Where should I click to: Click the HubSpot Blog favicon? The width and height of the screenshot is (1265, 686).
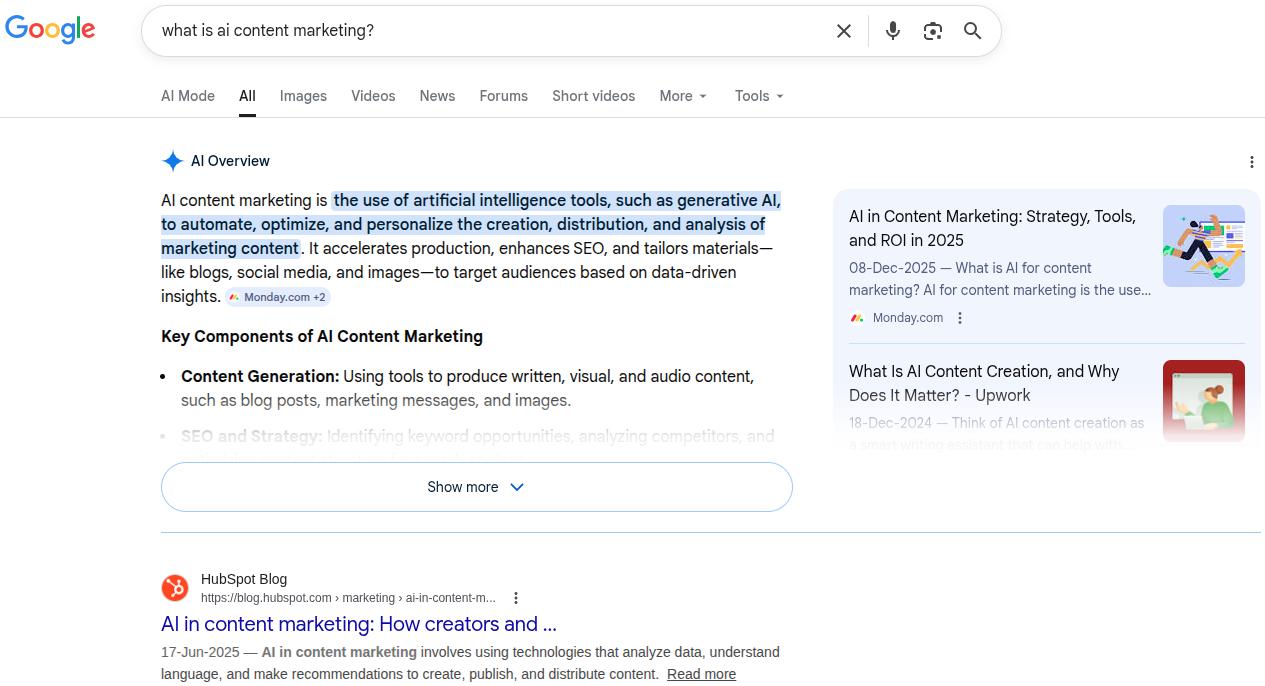(175, 588)
